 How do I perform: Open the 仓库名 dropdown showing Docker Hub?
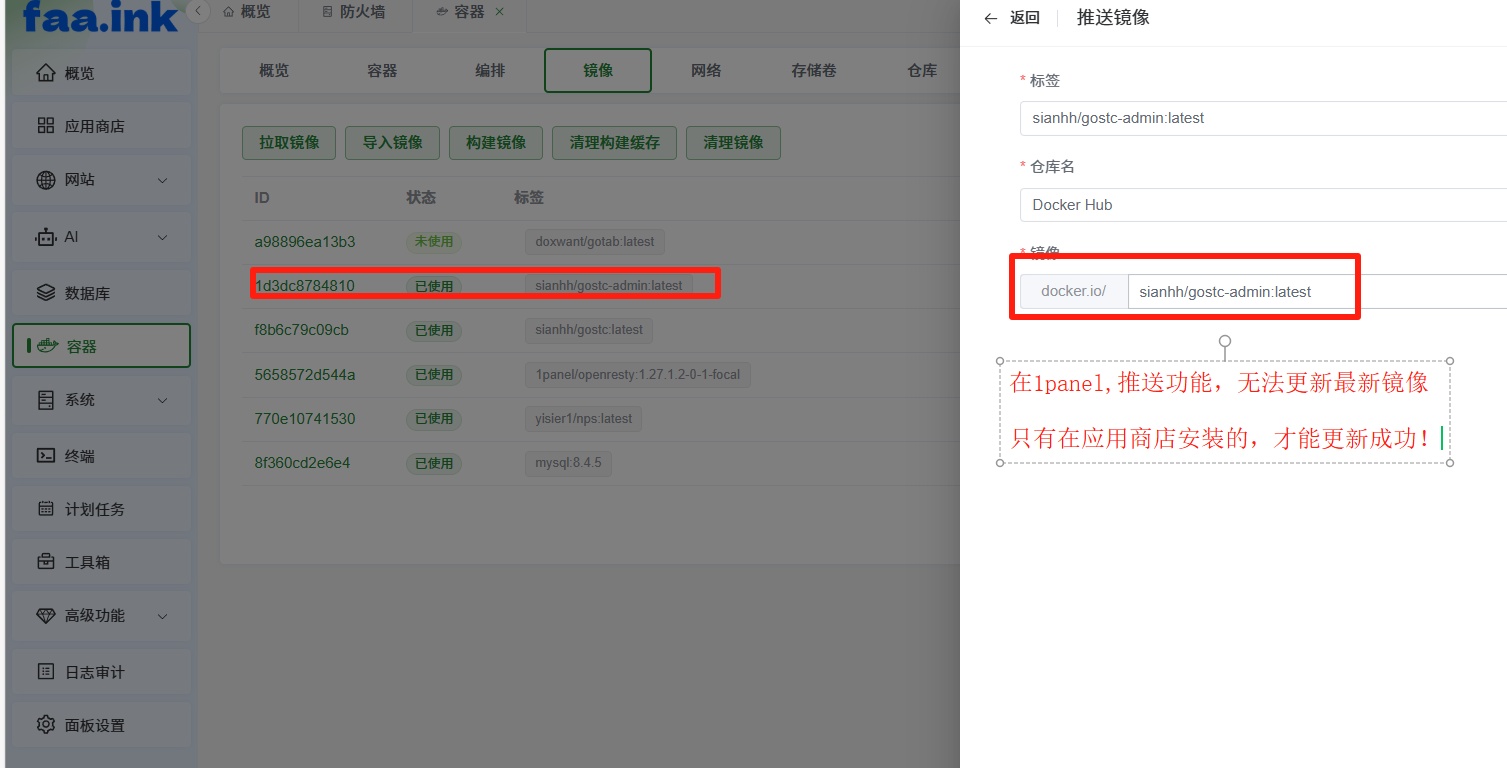click(x=1263, y=204)
